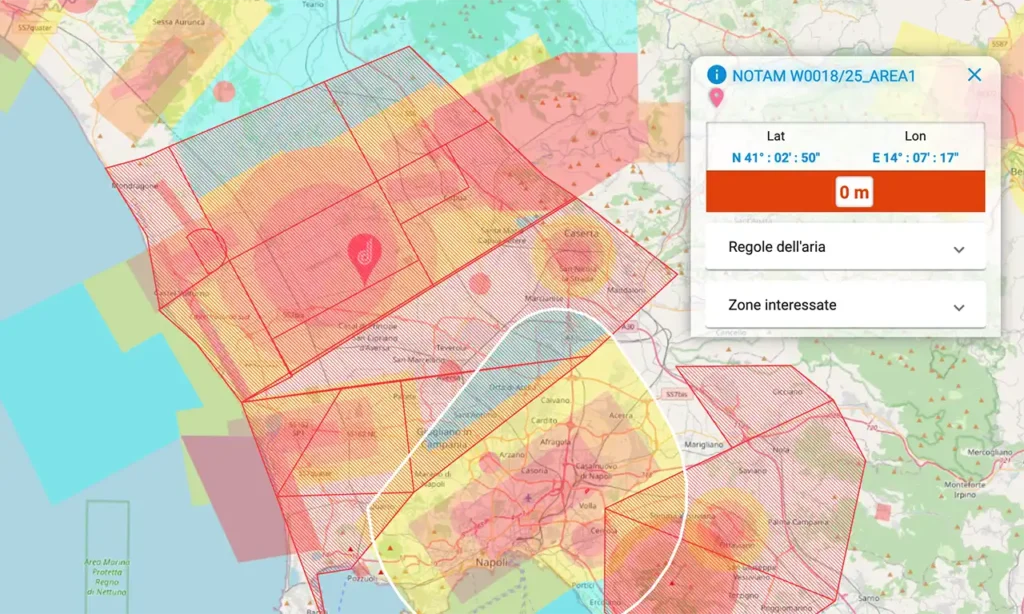1024x614 pixels.
Task: Click the 0 m altitude value
Action: [x=854, y=192]
